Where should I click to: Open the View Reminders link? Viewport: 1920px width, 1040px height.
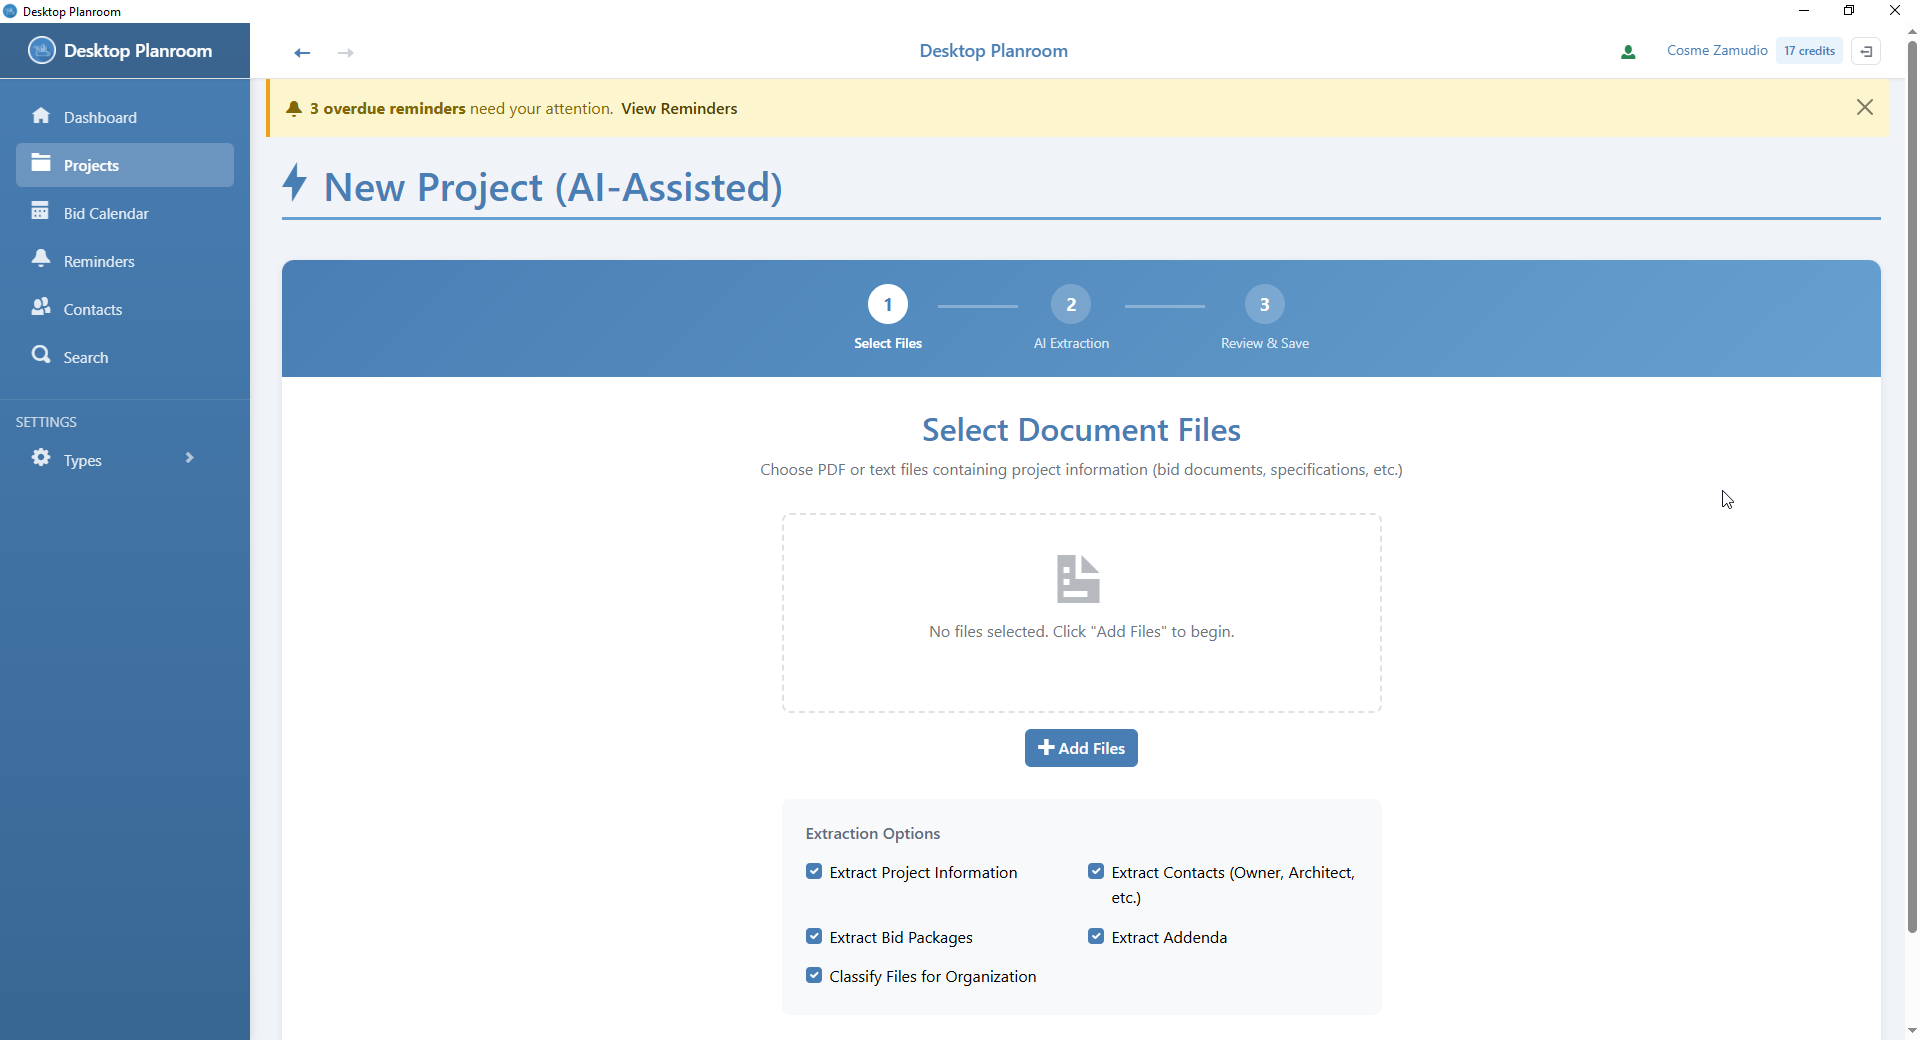tap(679, 109)
